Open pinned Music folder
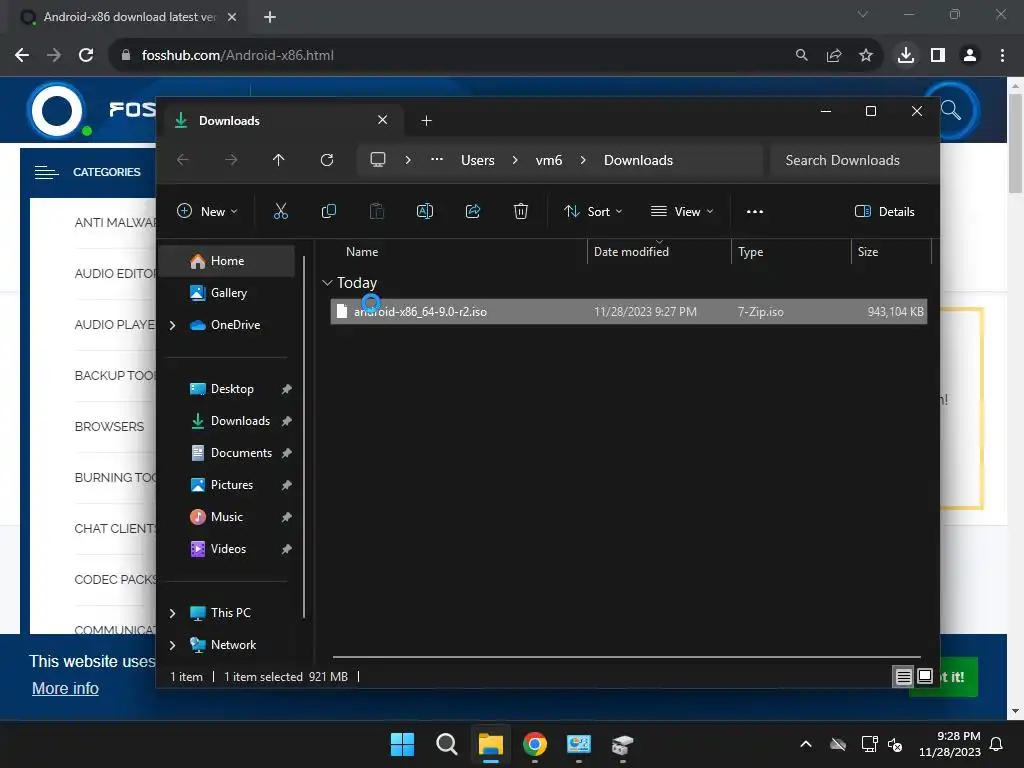Image resolution: width=1024 pixels, height=768 pixels. pyautogui.click(x=227, y=517)
